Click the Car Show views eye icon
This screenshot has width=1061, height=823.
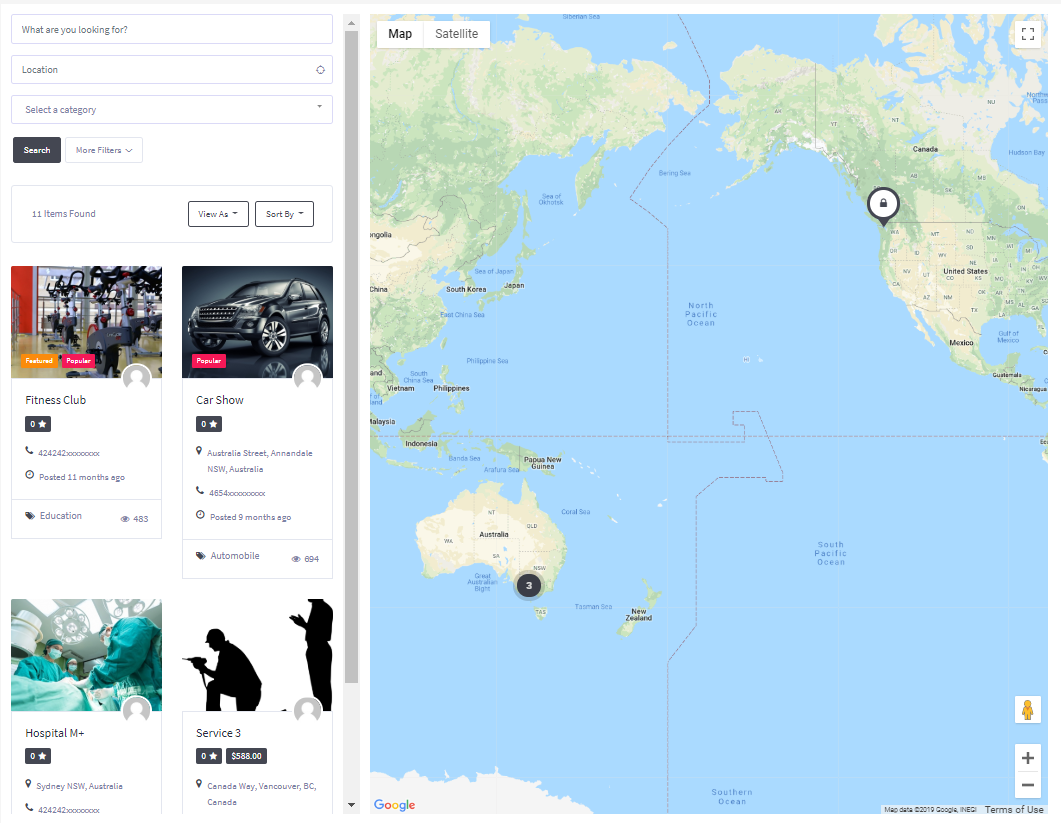tap(296, 559)
